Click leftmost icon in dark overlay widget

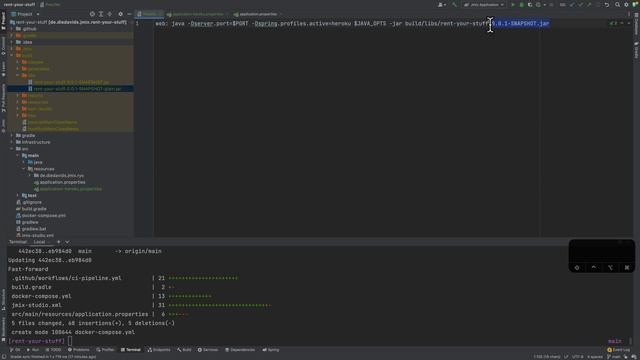(577, 267)
